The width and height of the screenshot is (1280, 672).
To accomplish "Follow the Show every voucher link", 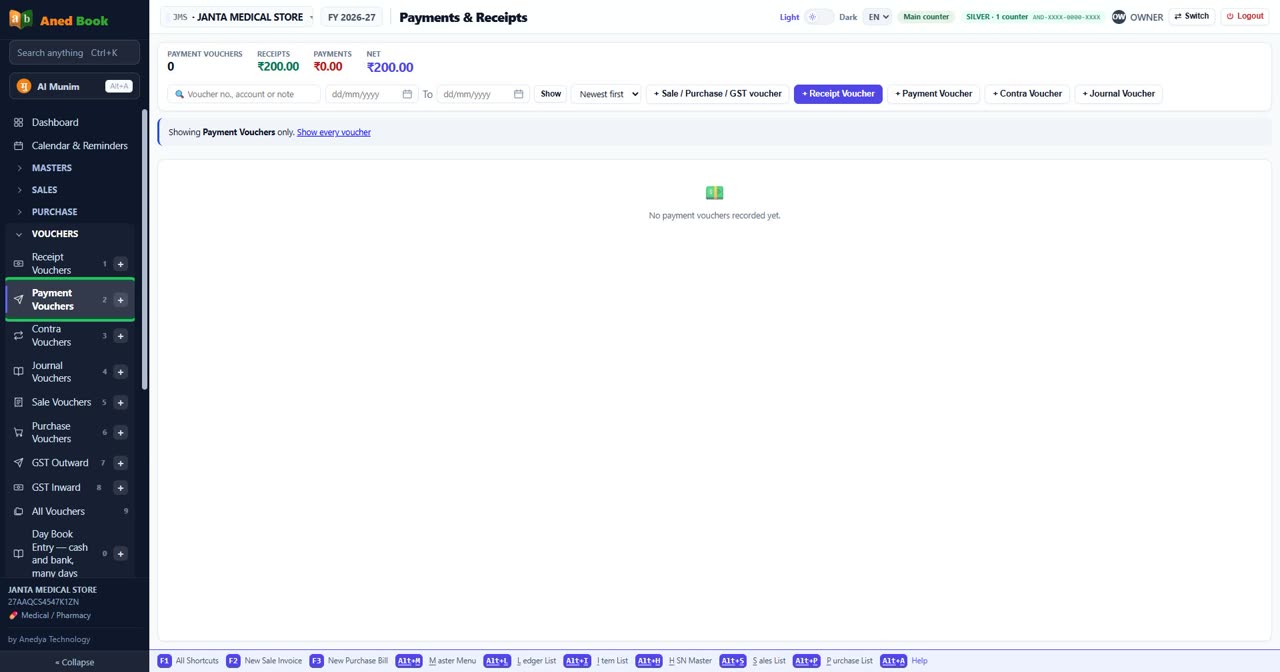I will click(334, 132).
